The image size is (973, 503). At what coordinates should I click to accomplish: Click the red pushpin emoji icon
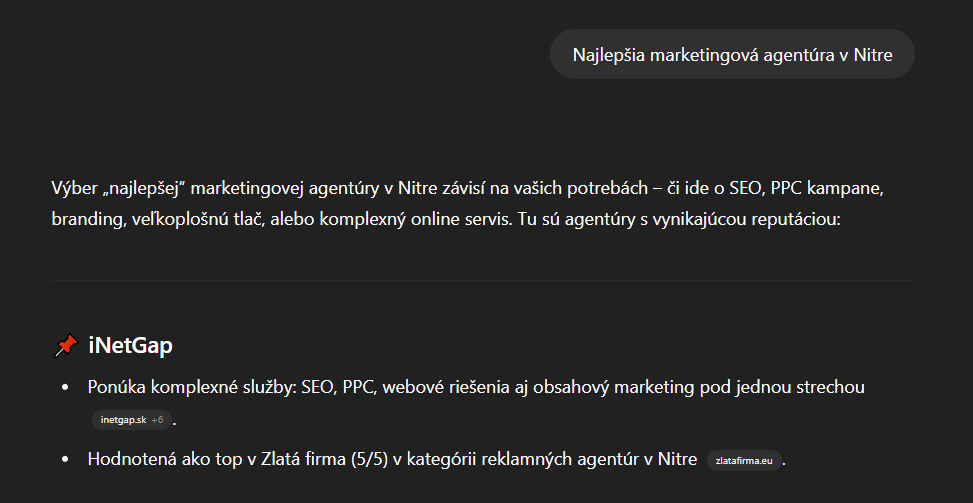tap(66, 345)
